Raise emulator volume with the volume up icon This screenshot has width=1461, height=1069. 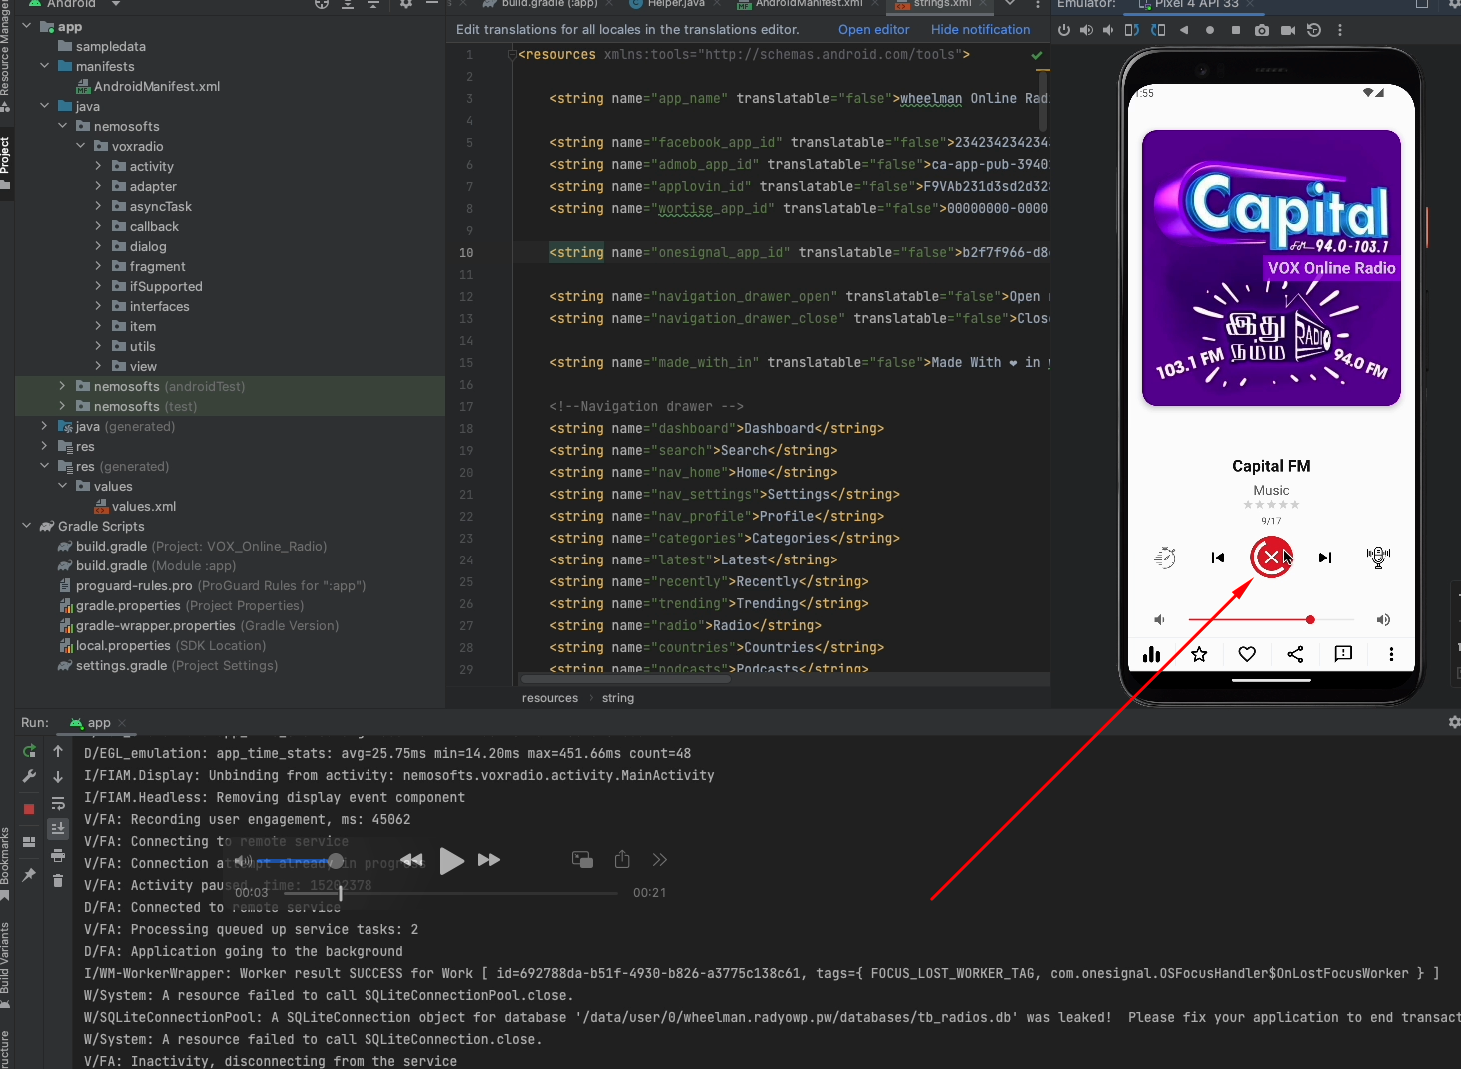[1086, 30]
